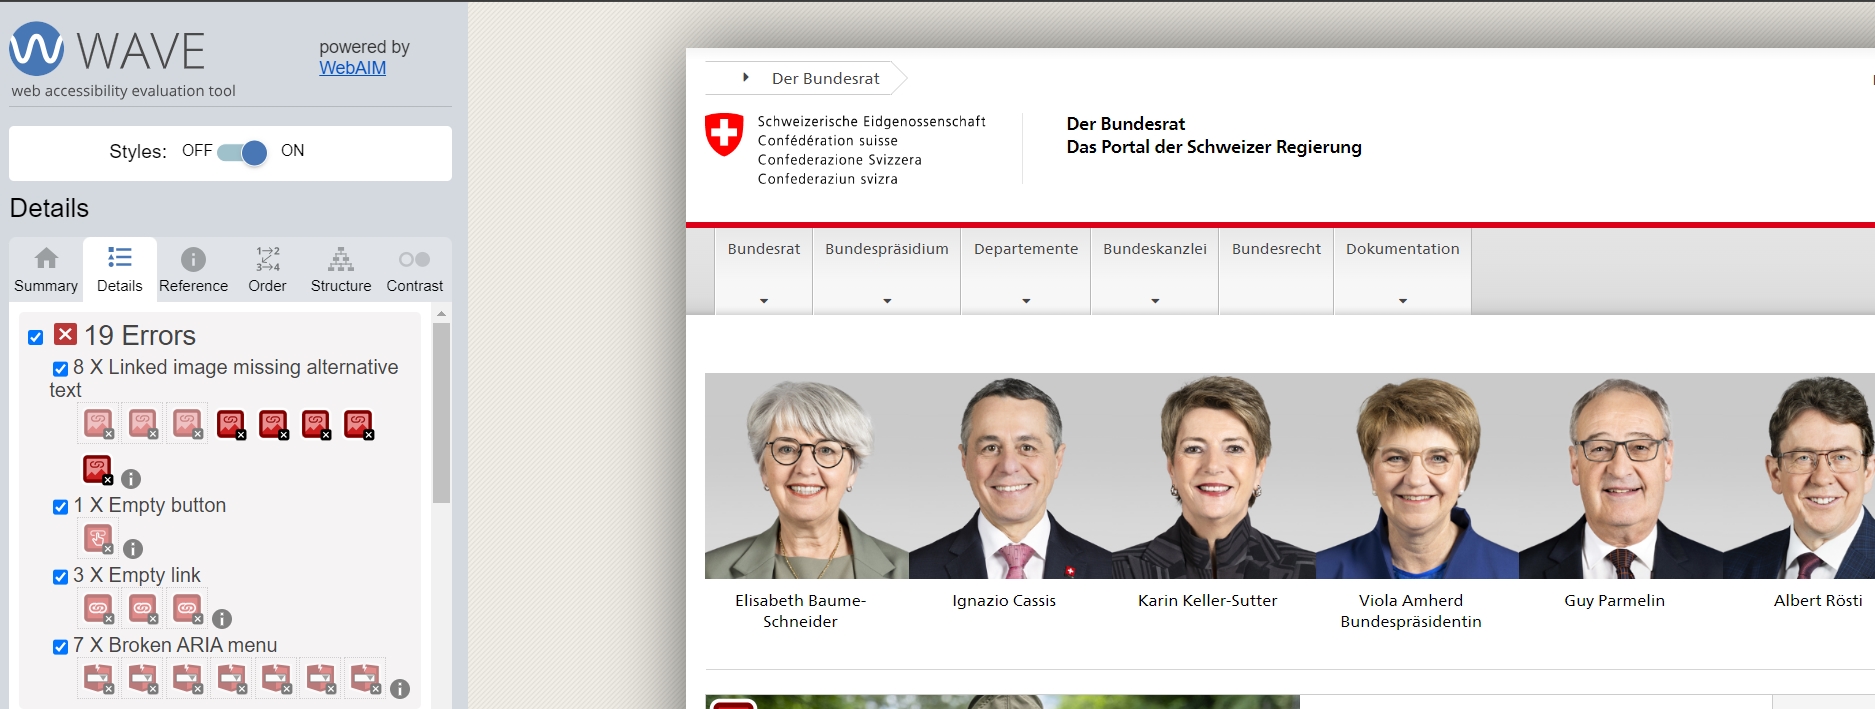This screenshot has height=709, width=1875.
Task: Open Karin Keller-Sutter portrait photo
Action: 1214,476
